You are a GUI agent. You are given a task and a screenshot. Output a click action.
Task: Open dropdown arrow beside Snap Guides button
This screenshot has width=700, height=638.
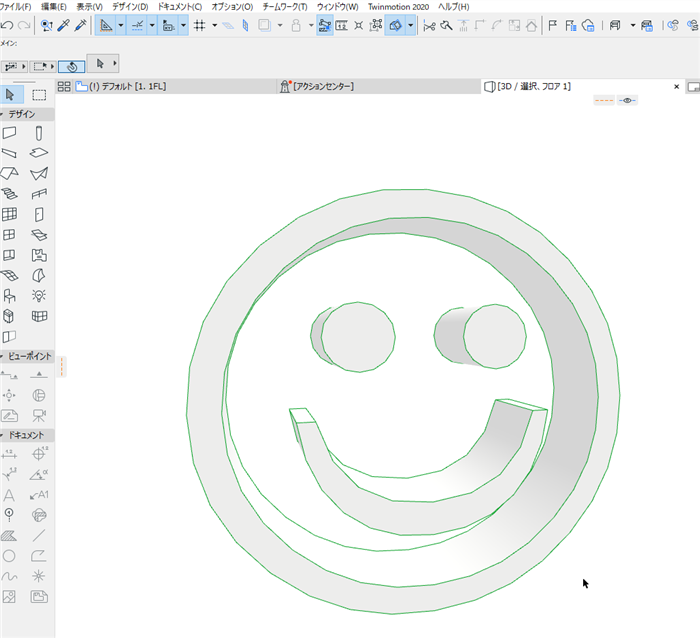coord(152,25)
